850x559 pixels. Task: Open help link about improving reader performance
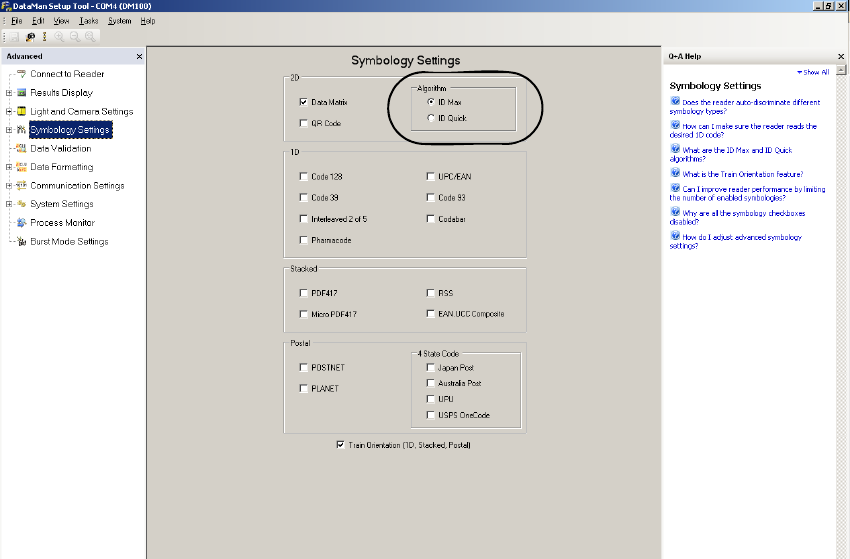748,193
